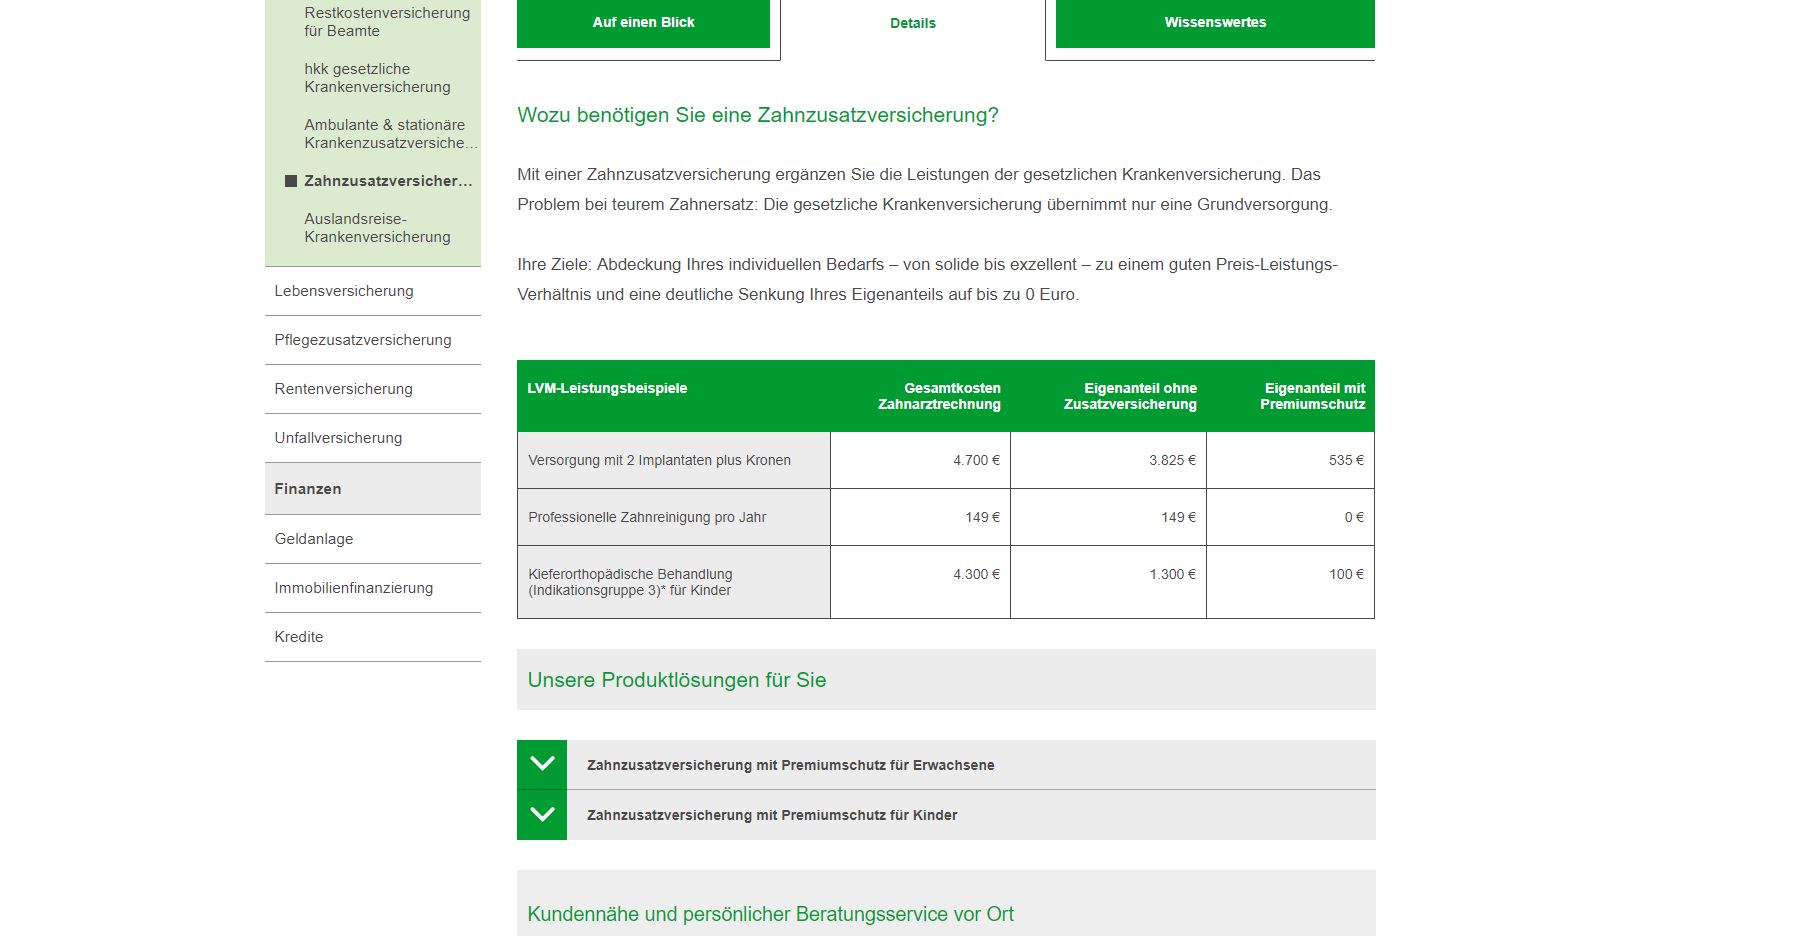
Task: Click the Eigenanteil mit Premiumschutz header
Action: [x=1312, y=396]
